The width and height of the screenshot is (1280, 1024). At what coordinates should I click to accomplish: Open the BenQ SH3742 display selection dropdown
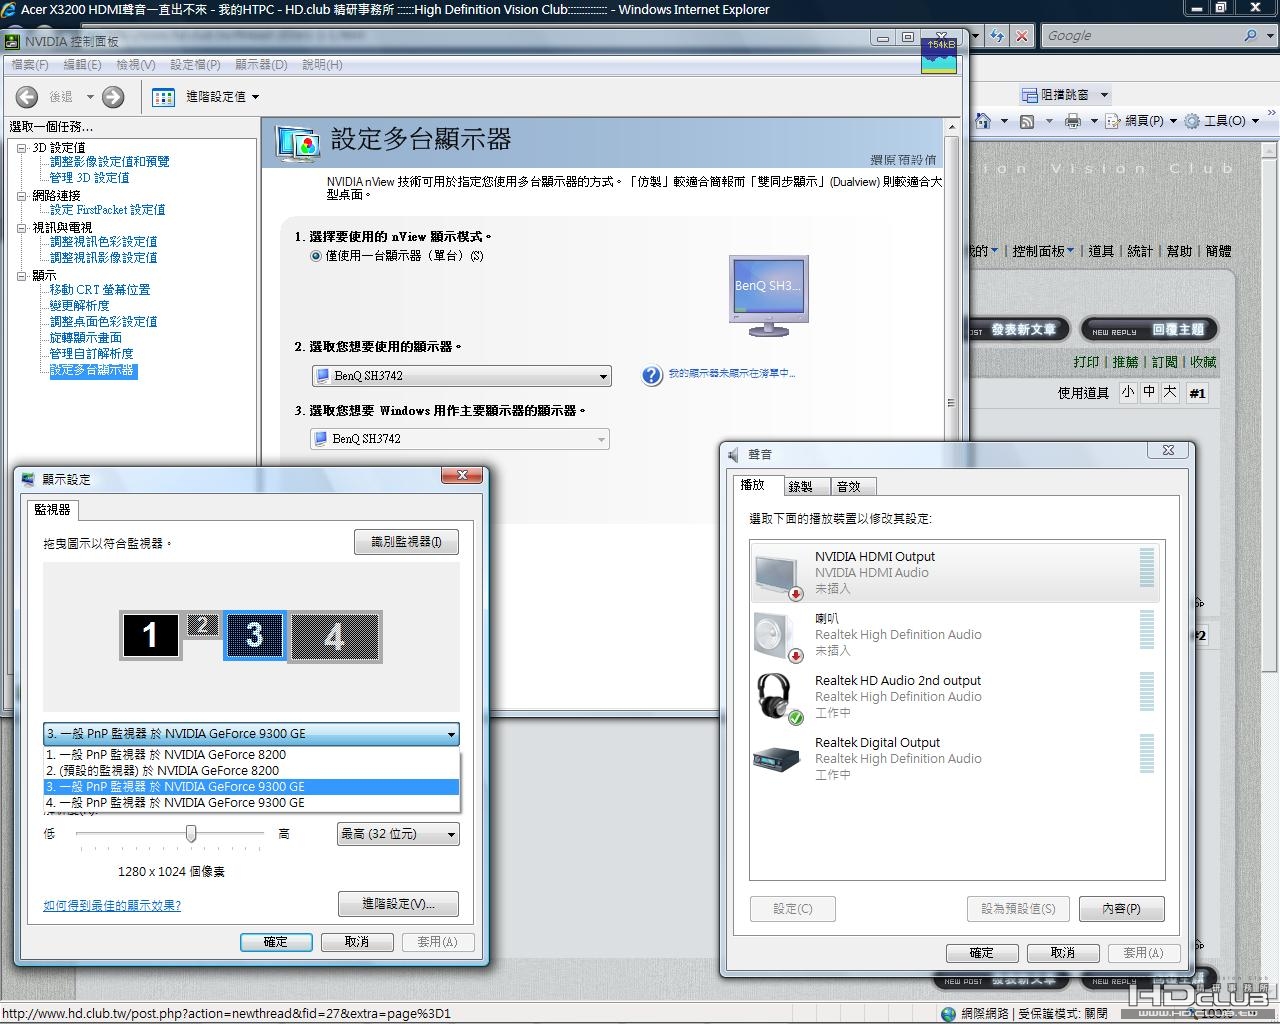coord(461,376)
